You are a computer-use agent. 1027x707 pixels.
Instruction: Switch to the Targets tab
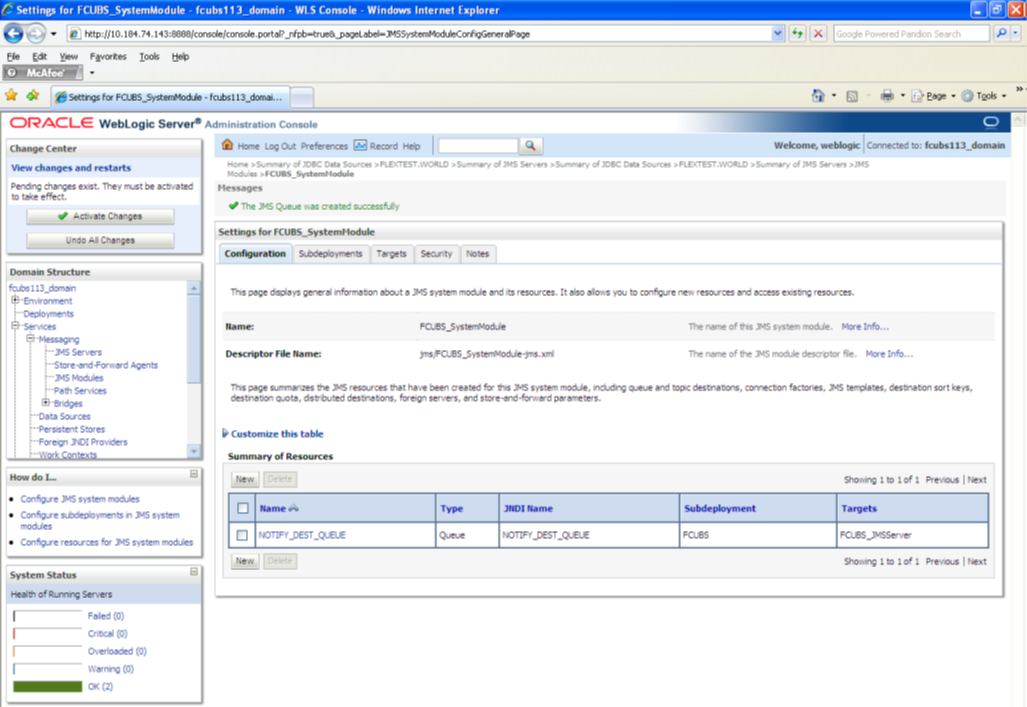pyautogui.click(x=391, y=254)
